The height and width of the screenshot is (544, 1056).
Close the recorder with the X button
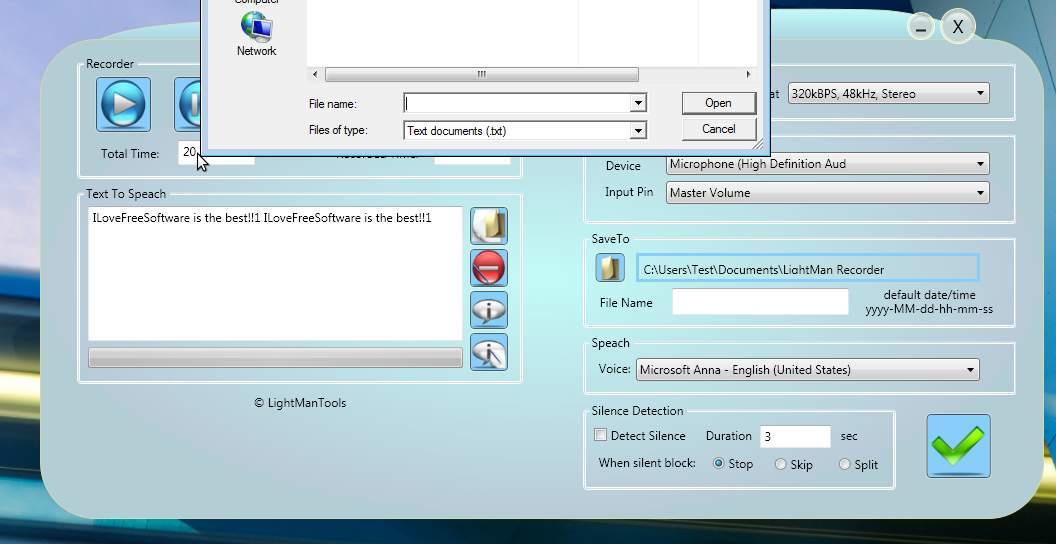(x=958, y=27)
